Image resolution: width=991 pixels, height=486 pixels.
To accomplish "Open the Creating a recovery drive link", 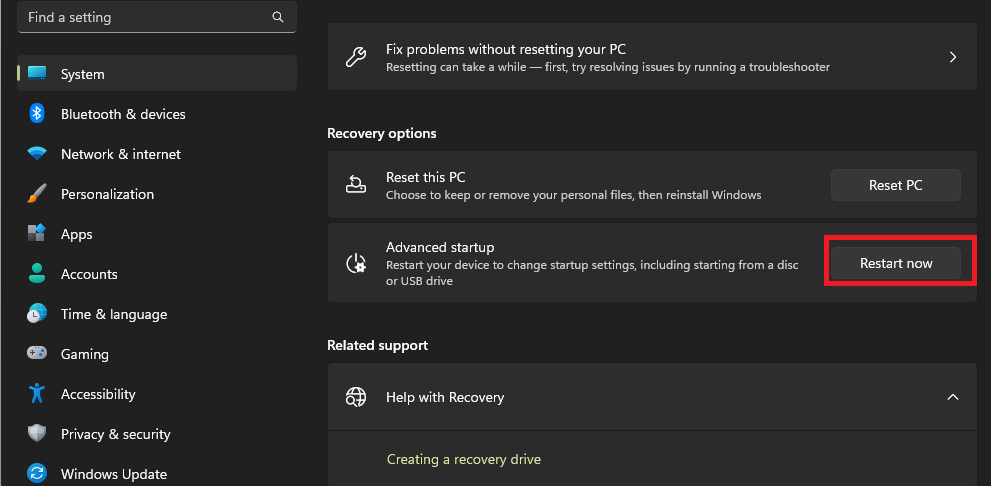I will point(463,459).
